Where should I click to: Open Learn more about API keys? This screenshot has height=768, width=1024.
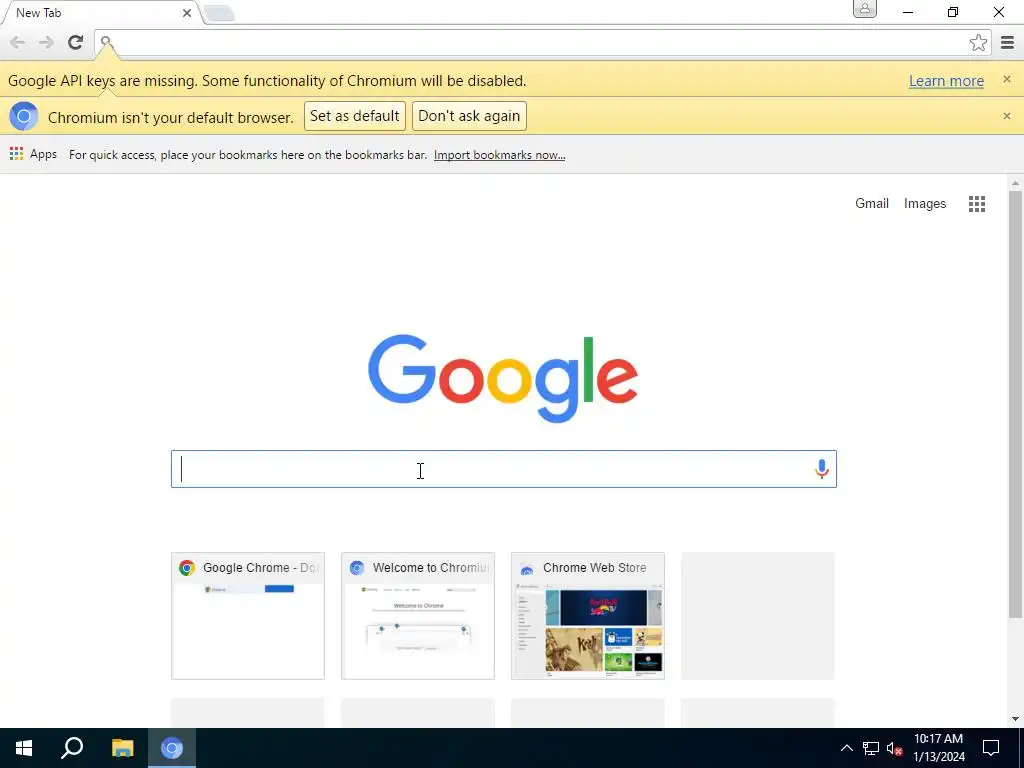click(x=946, y=81)
